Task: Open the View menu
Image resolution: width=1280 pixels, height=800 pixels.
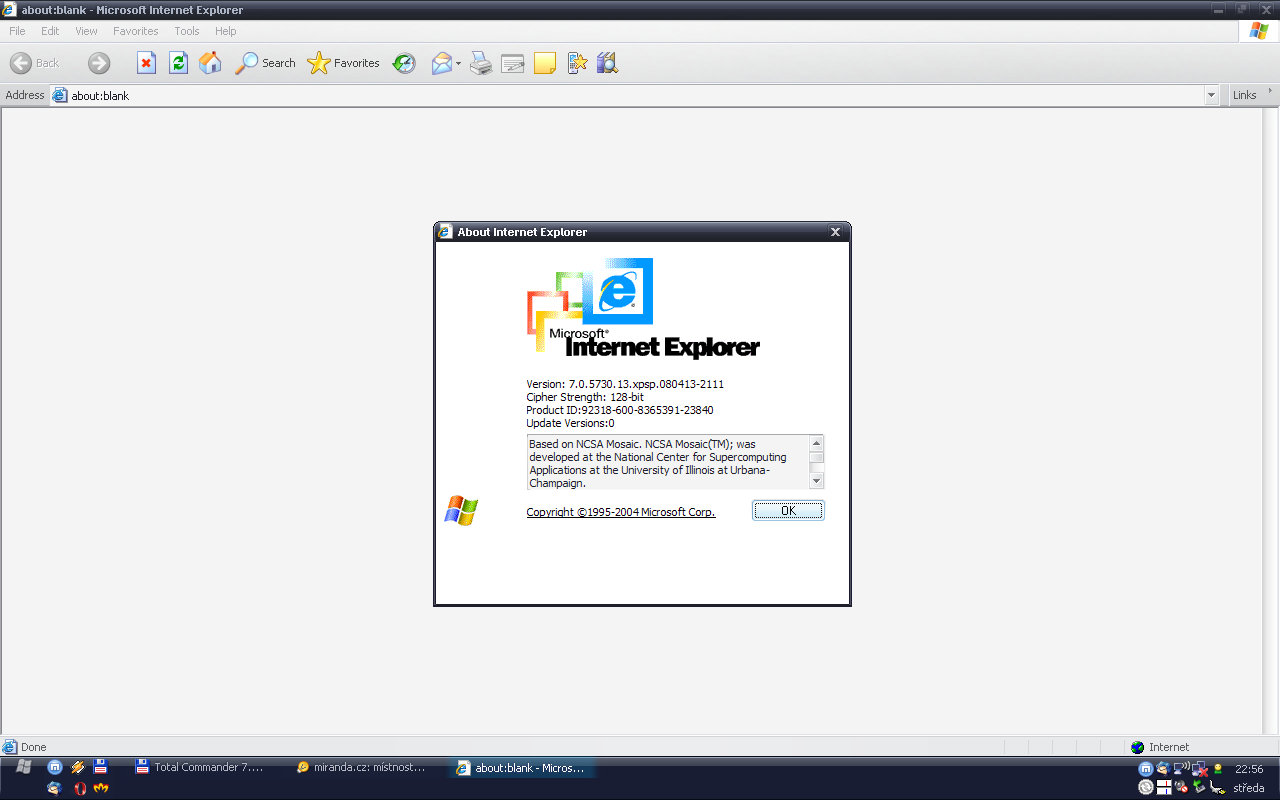Action: click(x=86, y=31)
